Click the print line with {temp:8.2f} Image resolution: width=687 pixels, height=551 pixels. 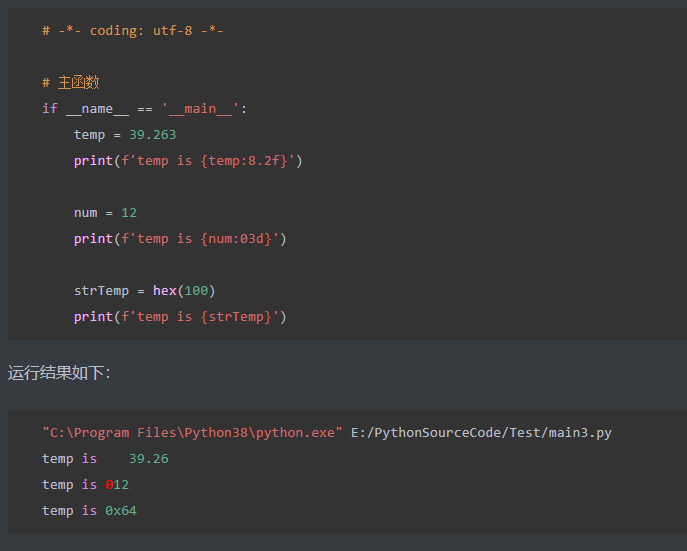[x=188, y=161]
